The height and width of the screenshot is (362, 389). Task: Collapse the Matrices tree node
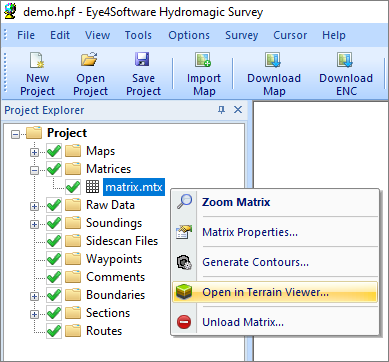coord(34,171)
